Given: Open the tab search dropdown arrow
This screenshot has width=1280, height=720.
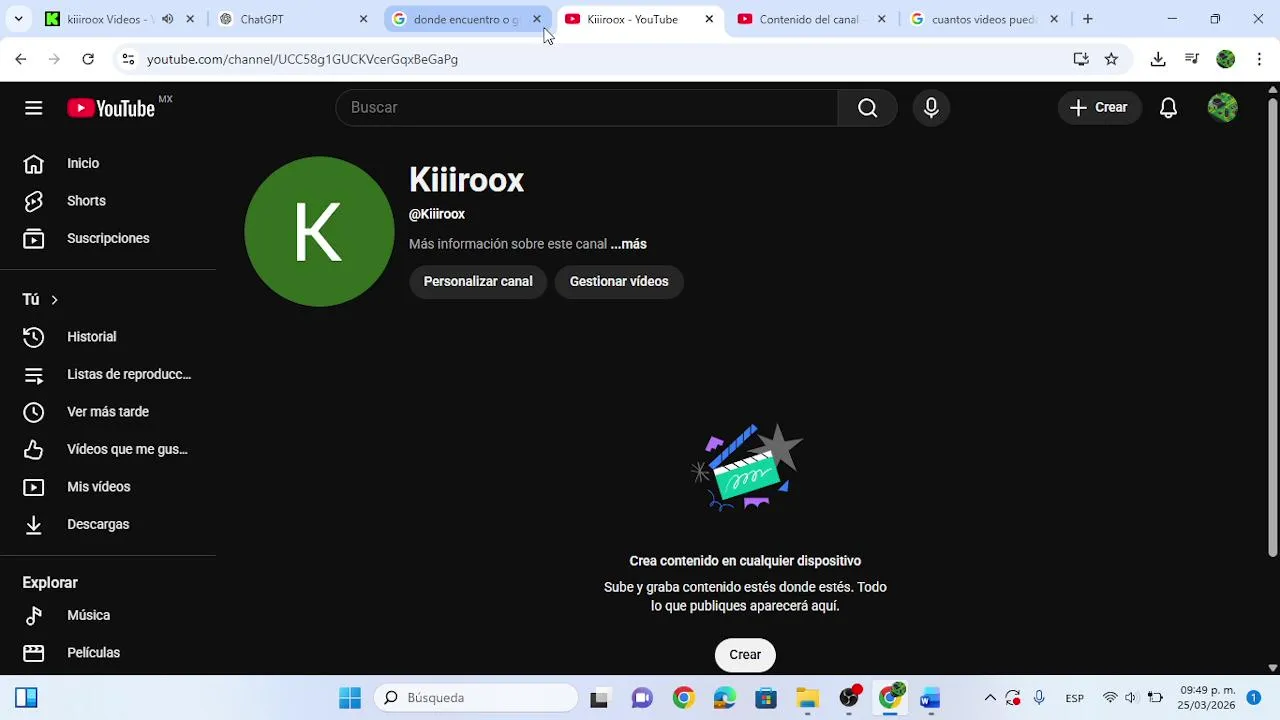Looking at the screenshot, I should [x=18, y=19].
